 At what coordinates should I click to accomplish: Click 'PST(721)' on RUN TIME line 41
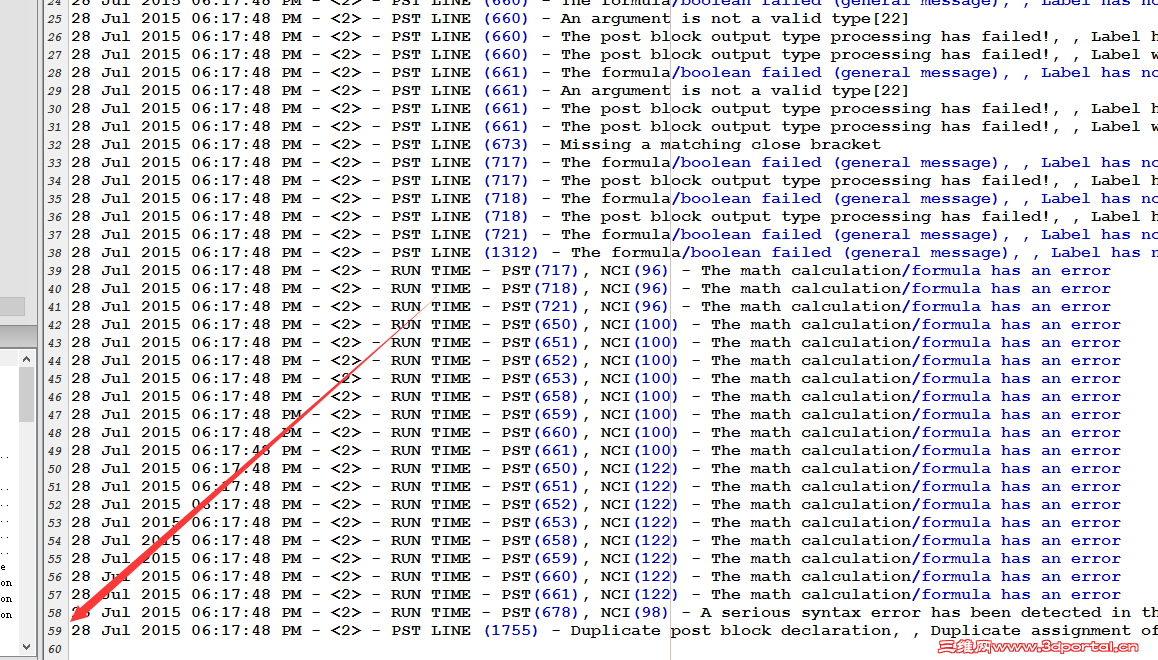(541, 306)
